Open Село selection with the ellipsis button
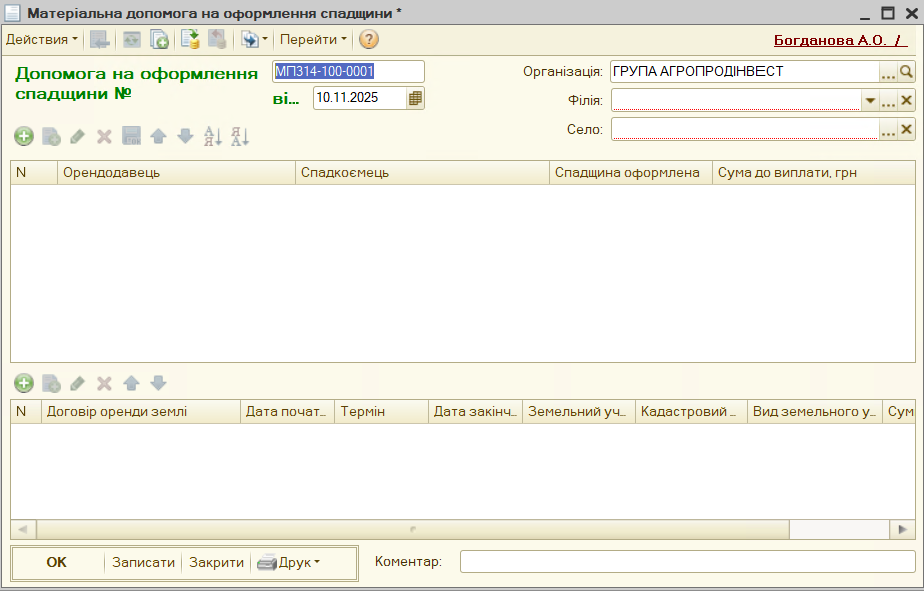 [x=888, y=130]
